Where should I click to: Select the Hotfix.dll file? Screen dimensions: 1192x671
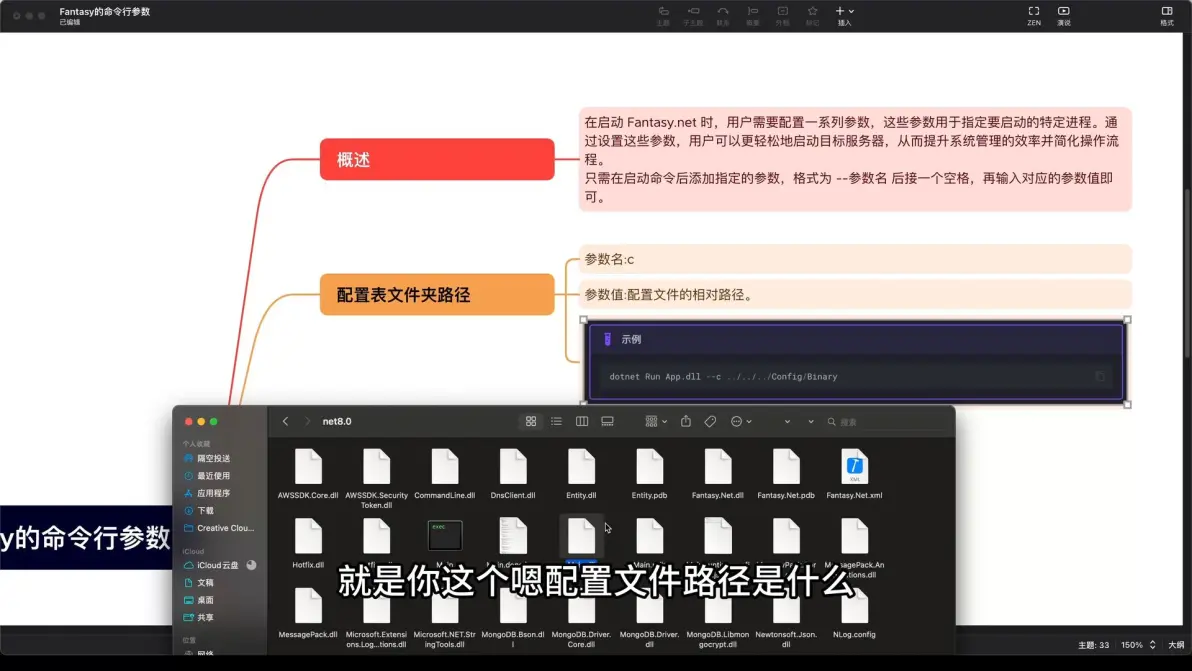coord(308,543)
